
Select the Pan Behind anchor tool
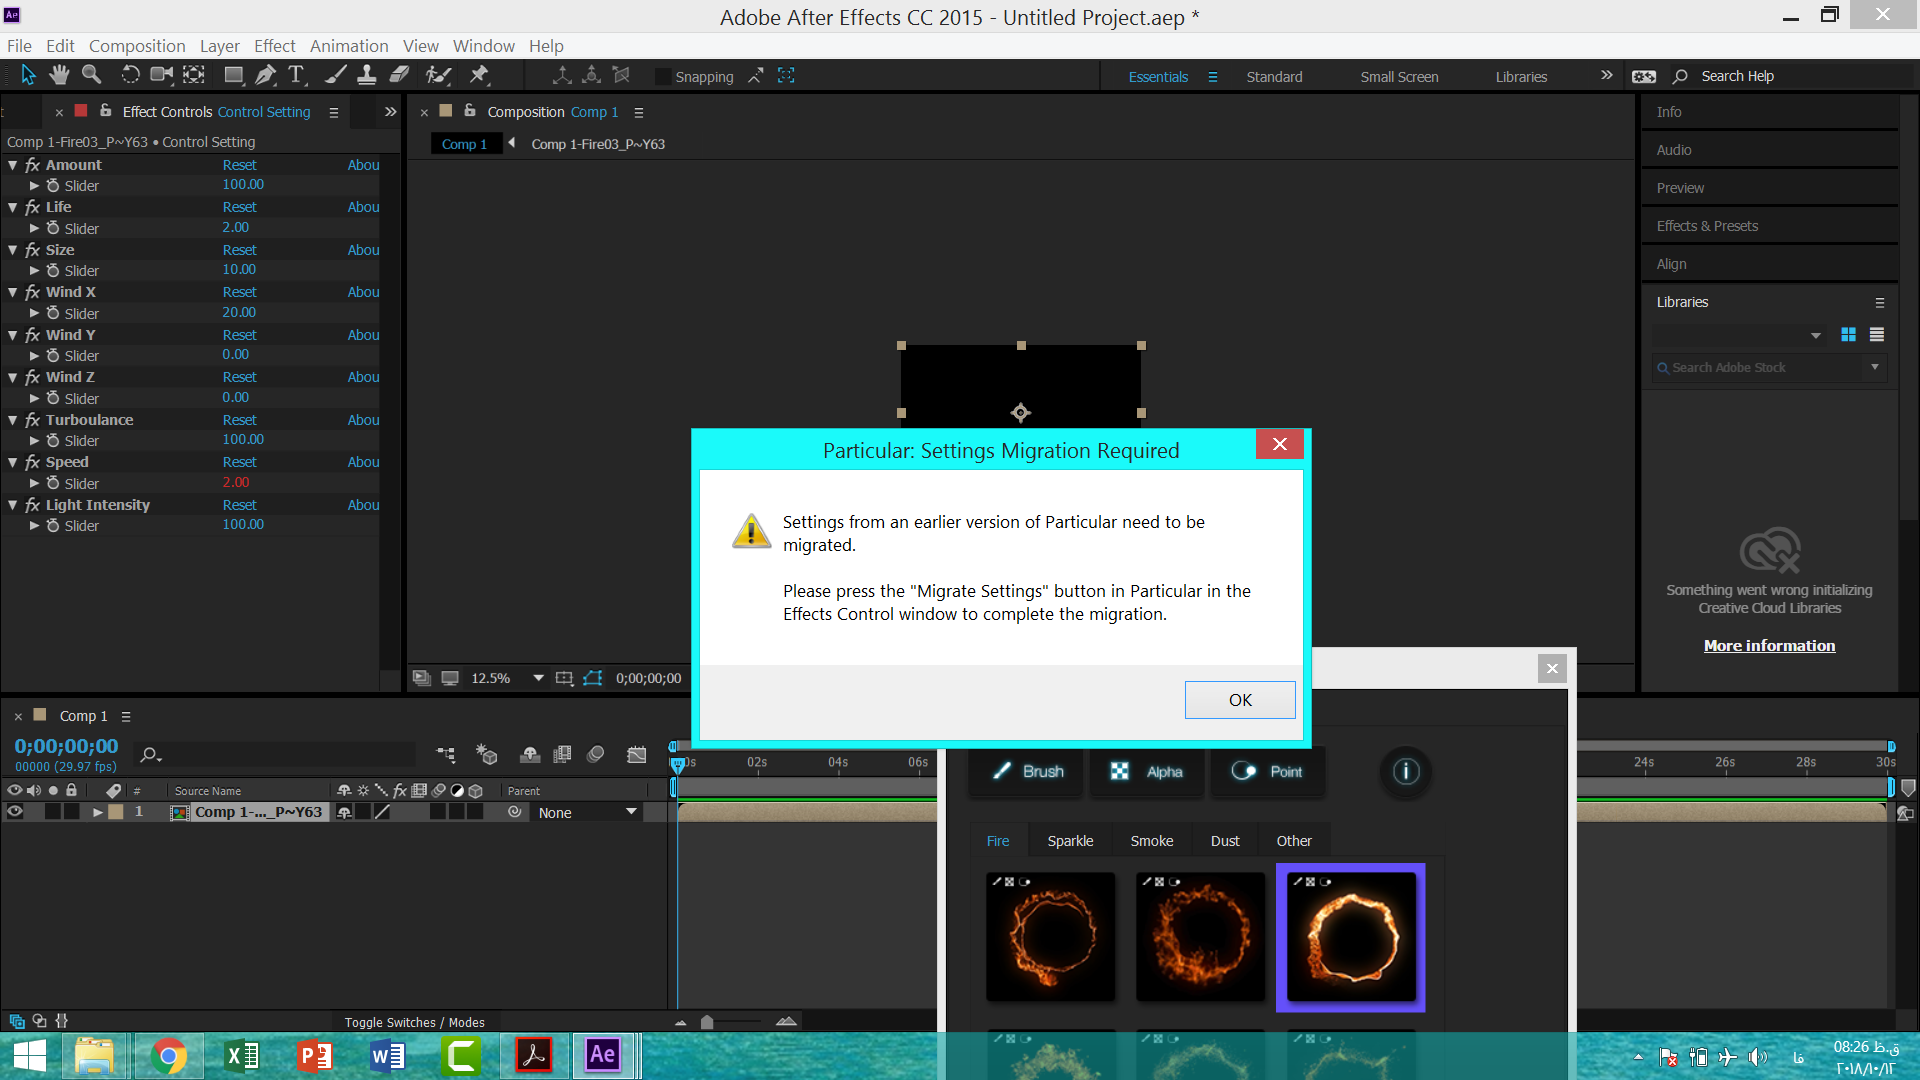tap(194, 75)
